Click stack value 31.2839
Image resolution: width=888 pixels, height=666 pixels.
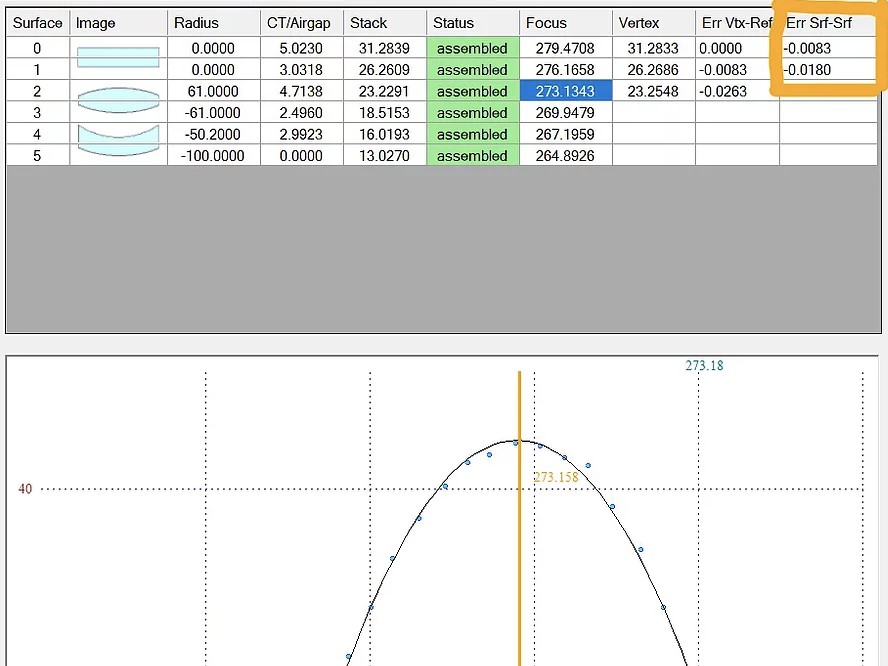(x=385, y=48)
